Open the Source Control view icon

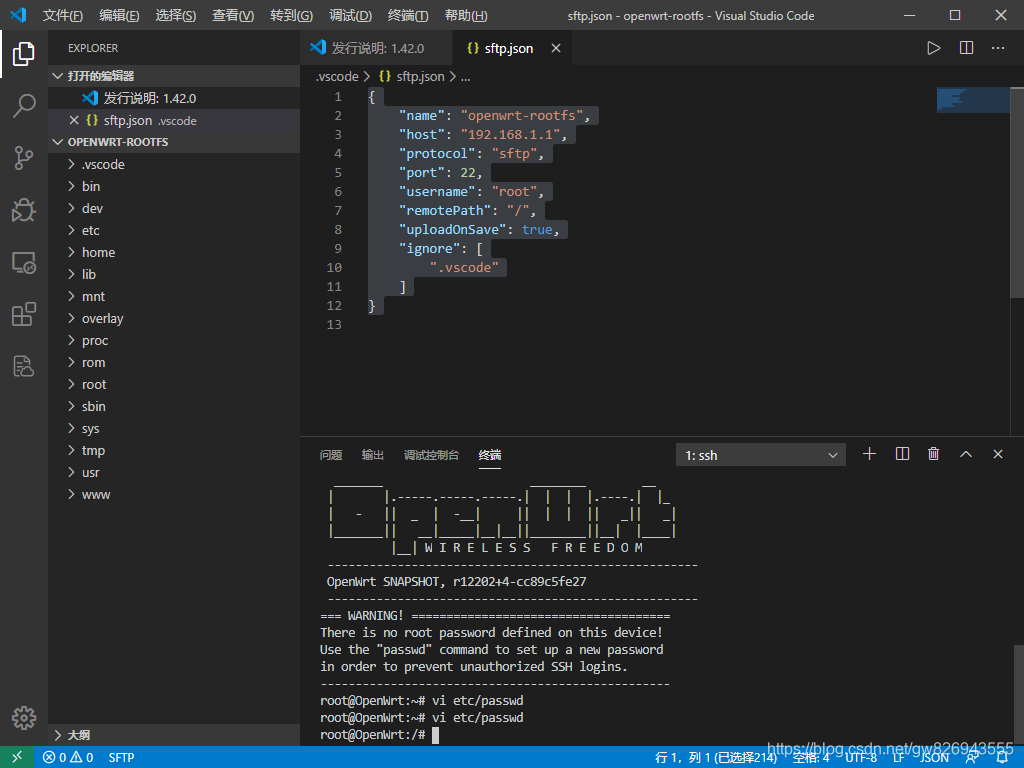(24, 157)
